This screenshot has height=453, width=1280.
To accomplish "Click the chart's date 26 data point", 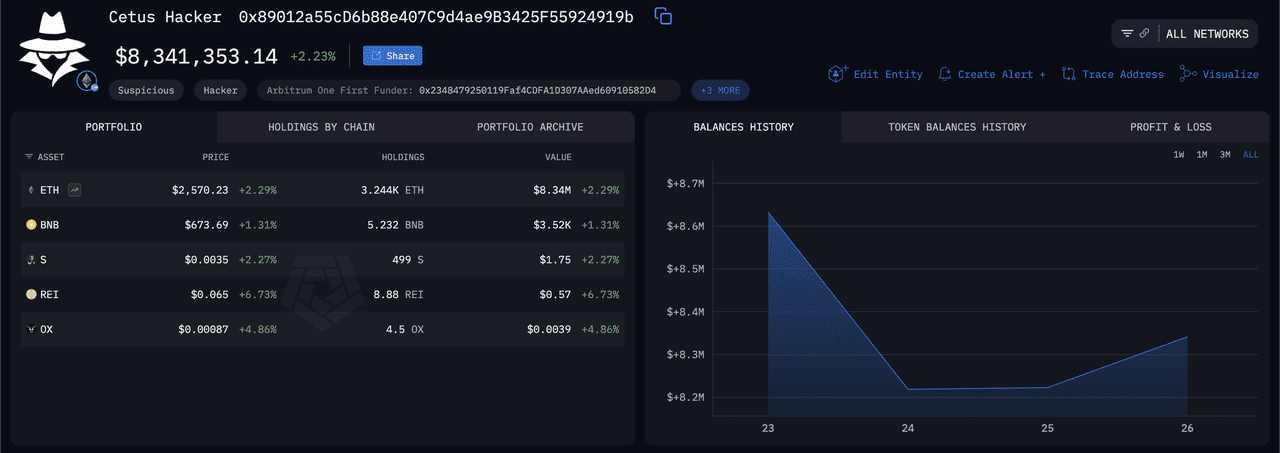I will 1187,337.
